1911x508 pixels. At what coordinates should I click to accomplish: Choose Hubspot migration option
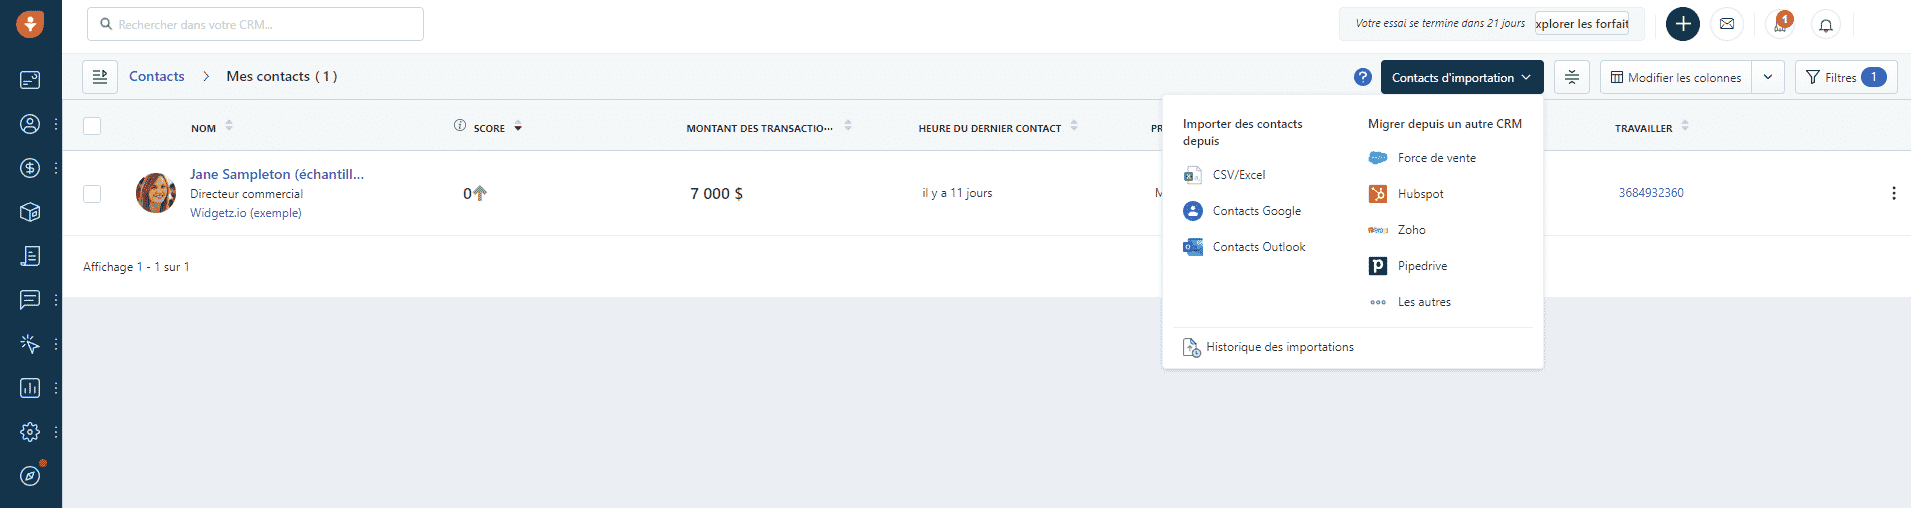click(1420, 194)
